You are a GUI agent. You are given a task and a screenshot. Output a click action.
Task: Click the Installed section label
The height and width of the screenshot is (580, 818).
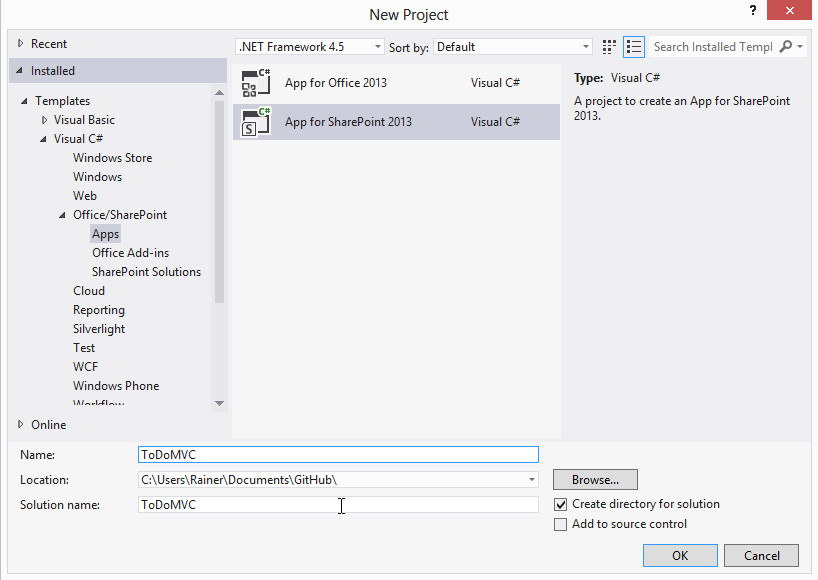click(53, 71)
